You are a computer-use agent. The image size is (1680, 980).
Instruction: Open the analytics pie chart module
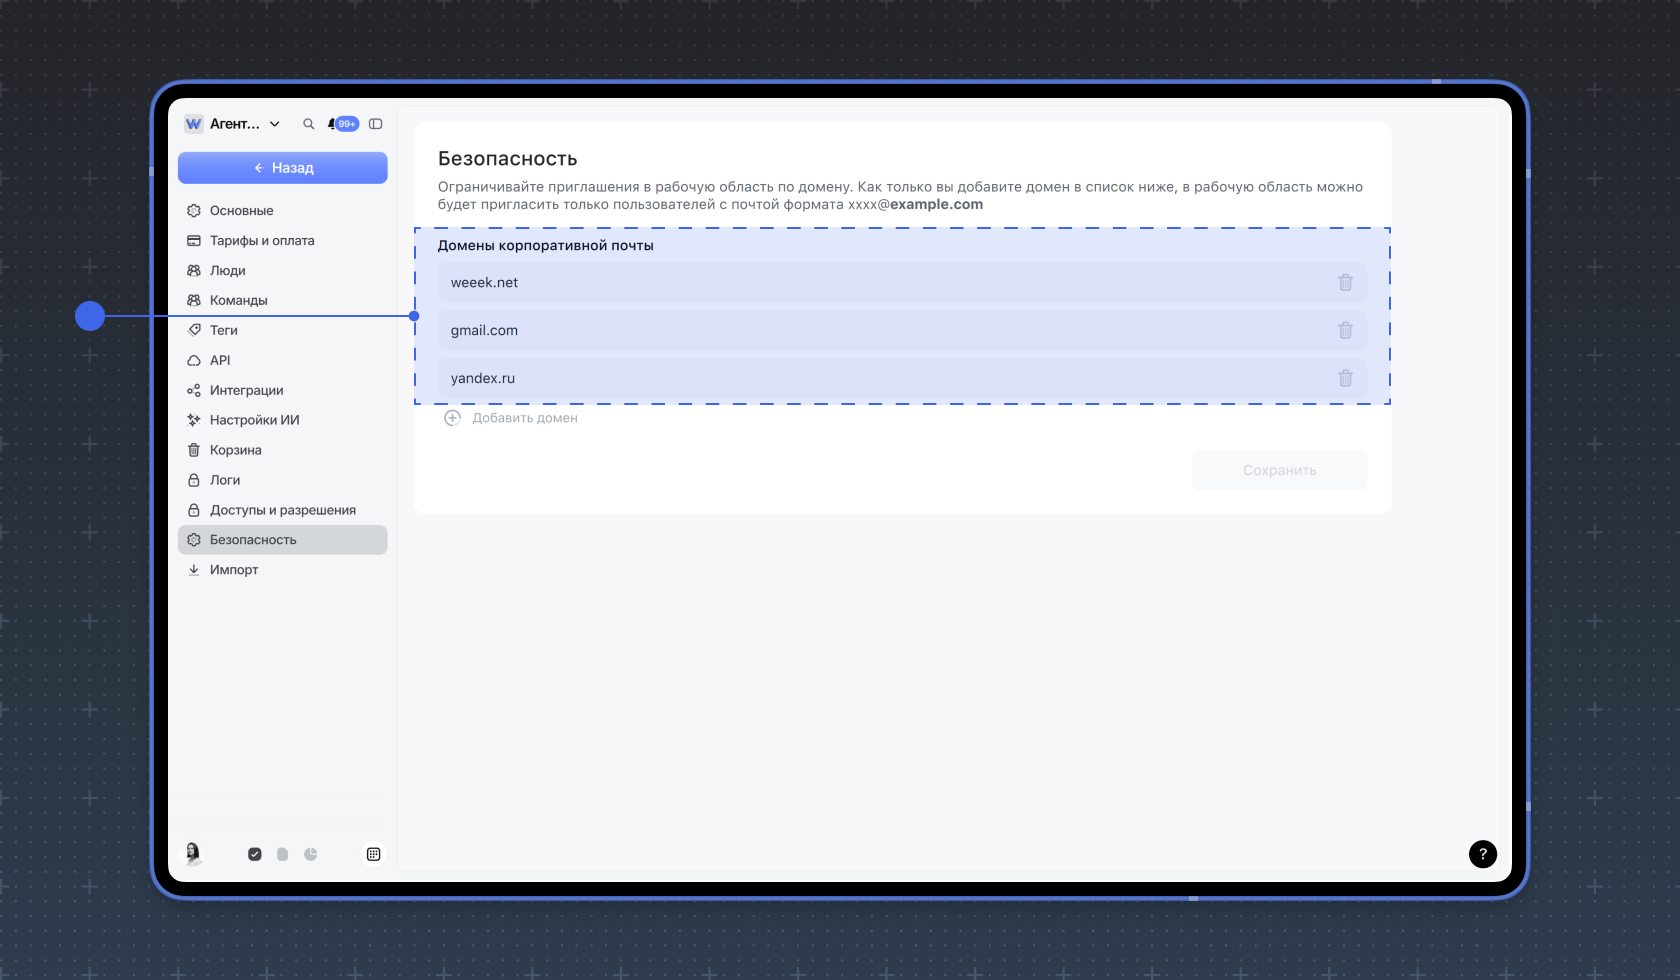[x=311, y=854]
